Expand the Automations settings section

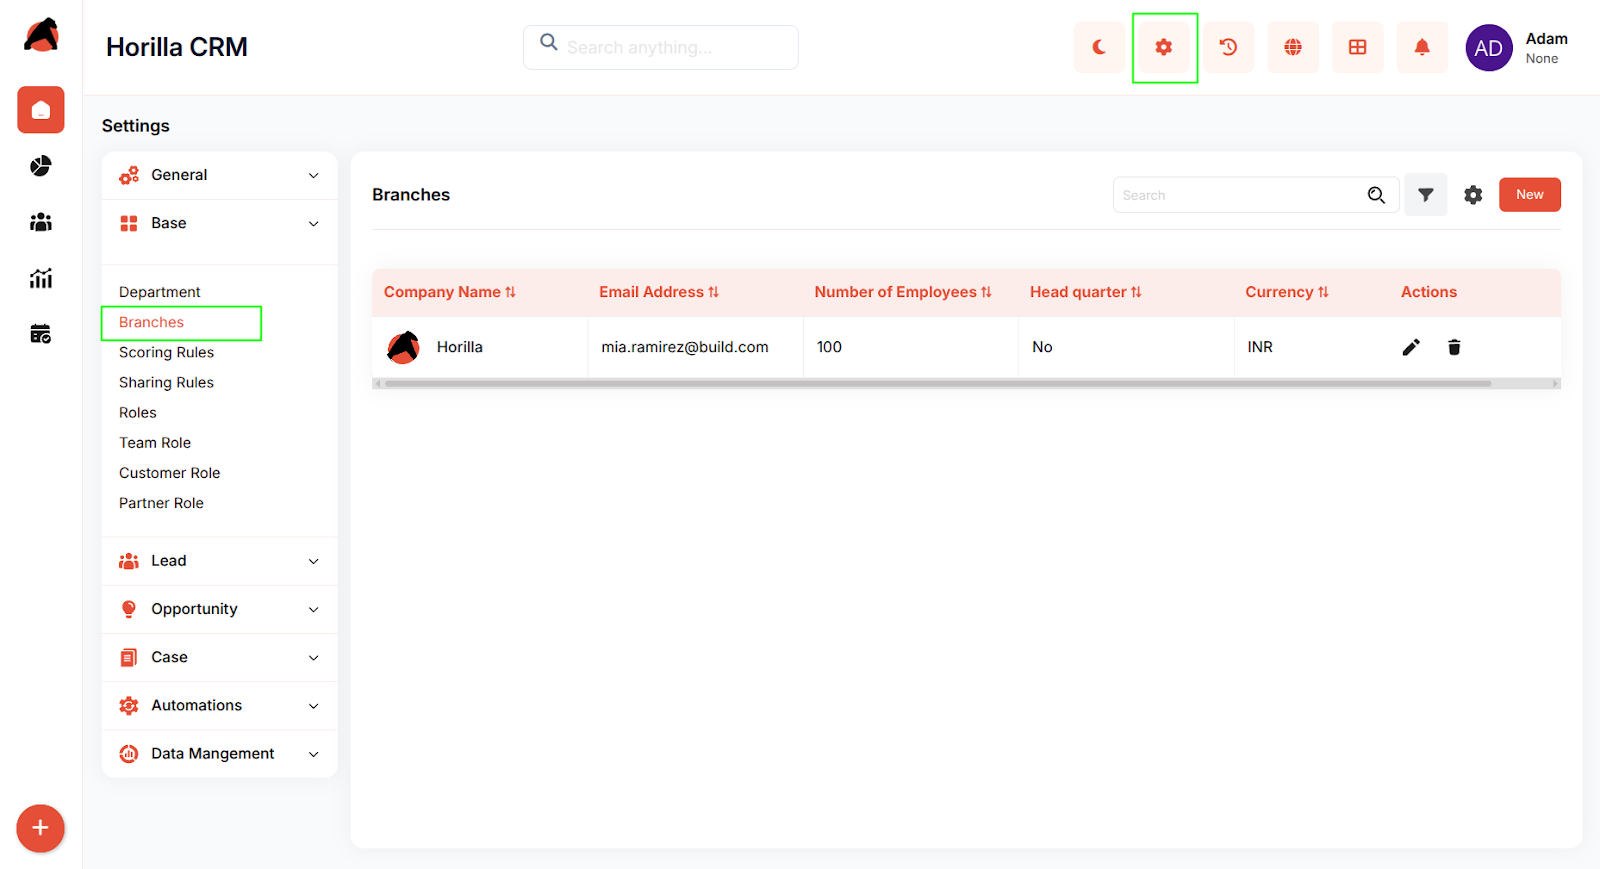click(x=220, y=705)
